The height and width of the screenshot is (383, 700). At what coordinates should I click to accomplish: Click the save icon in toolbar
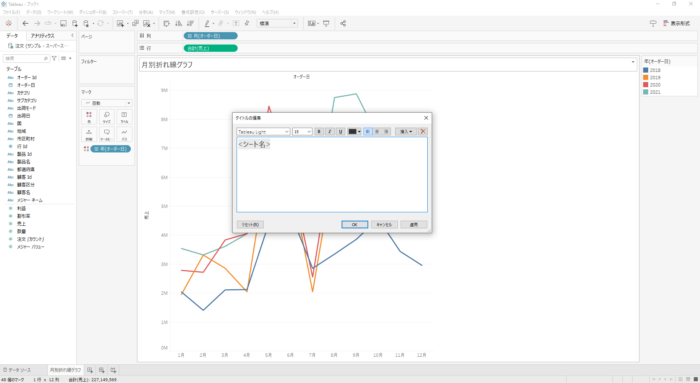(63, 24)
